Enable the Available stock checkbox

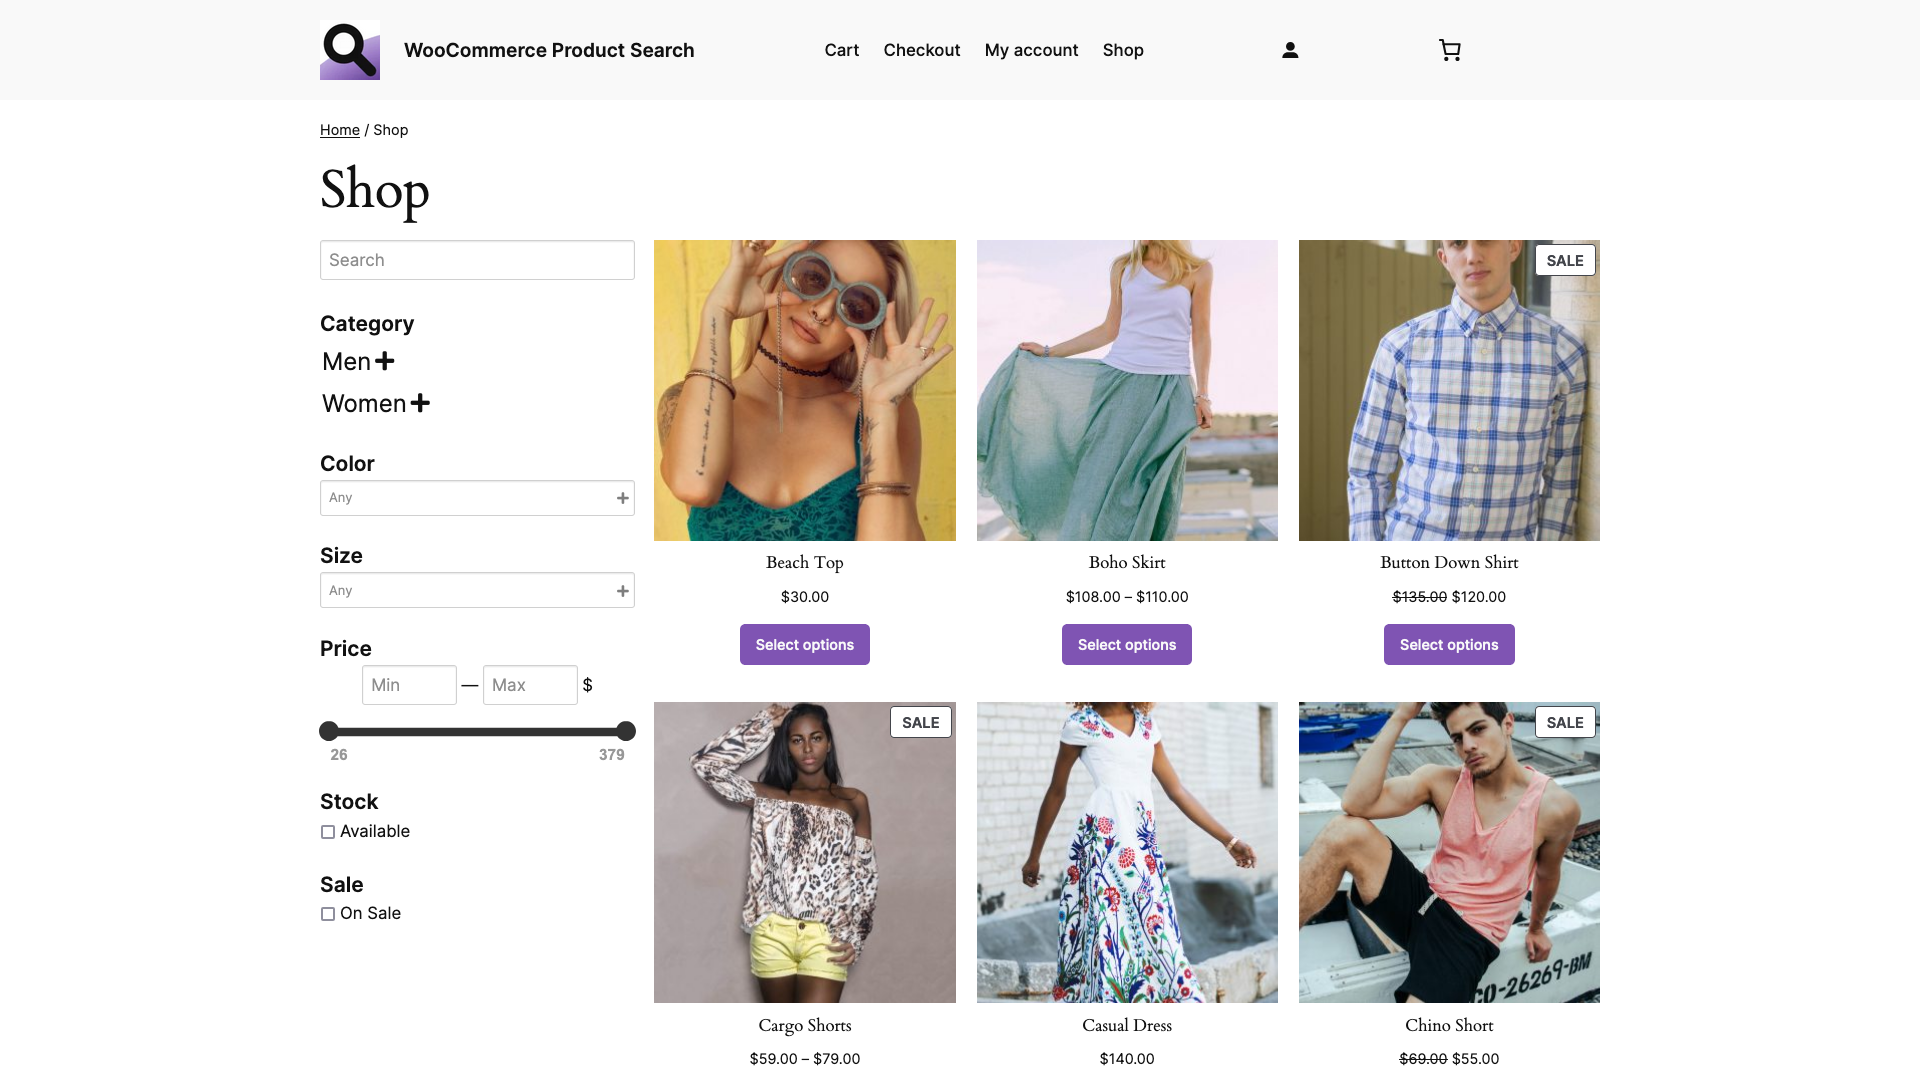[327, 832]
